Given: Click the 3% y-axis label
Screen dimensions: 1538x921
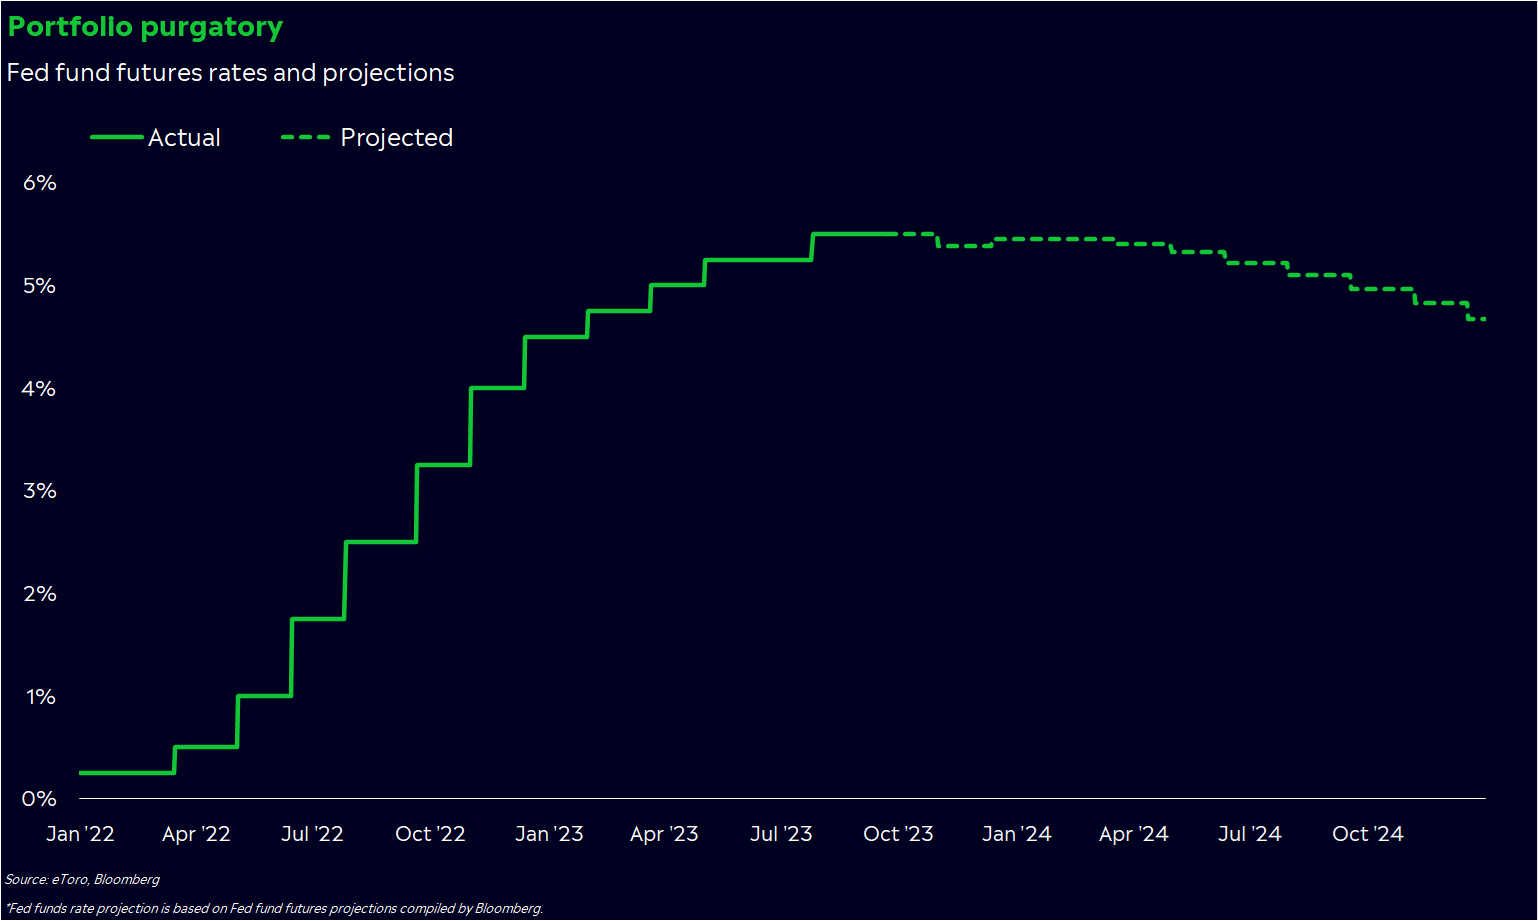Looking at the screenshot, I should tap(40, 491).
